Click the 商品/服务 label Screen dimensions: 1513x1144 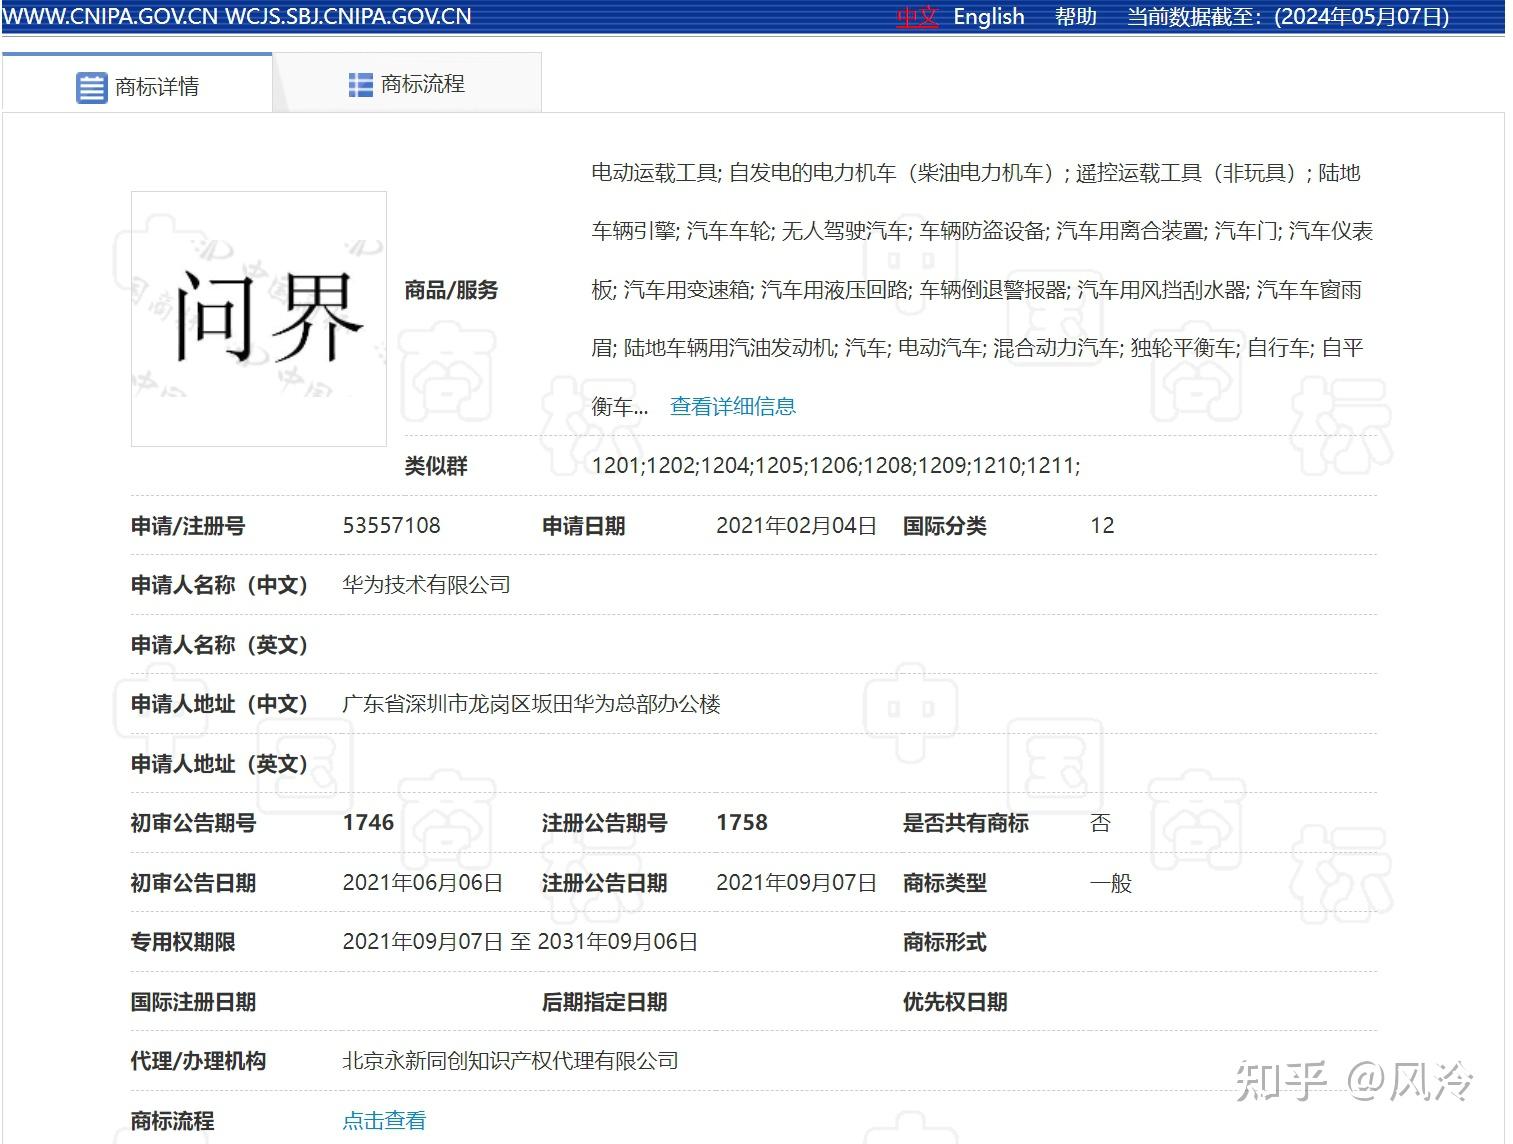tap(451, 290)
